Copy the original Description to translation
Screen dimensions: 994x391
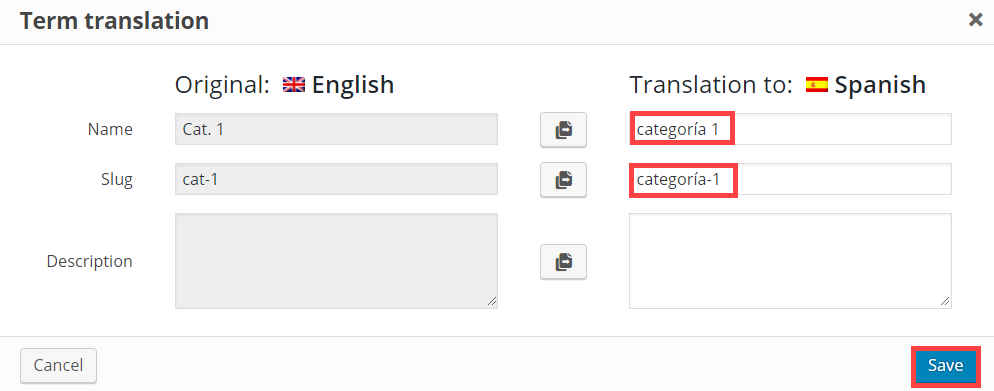[x=563, y=261]
